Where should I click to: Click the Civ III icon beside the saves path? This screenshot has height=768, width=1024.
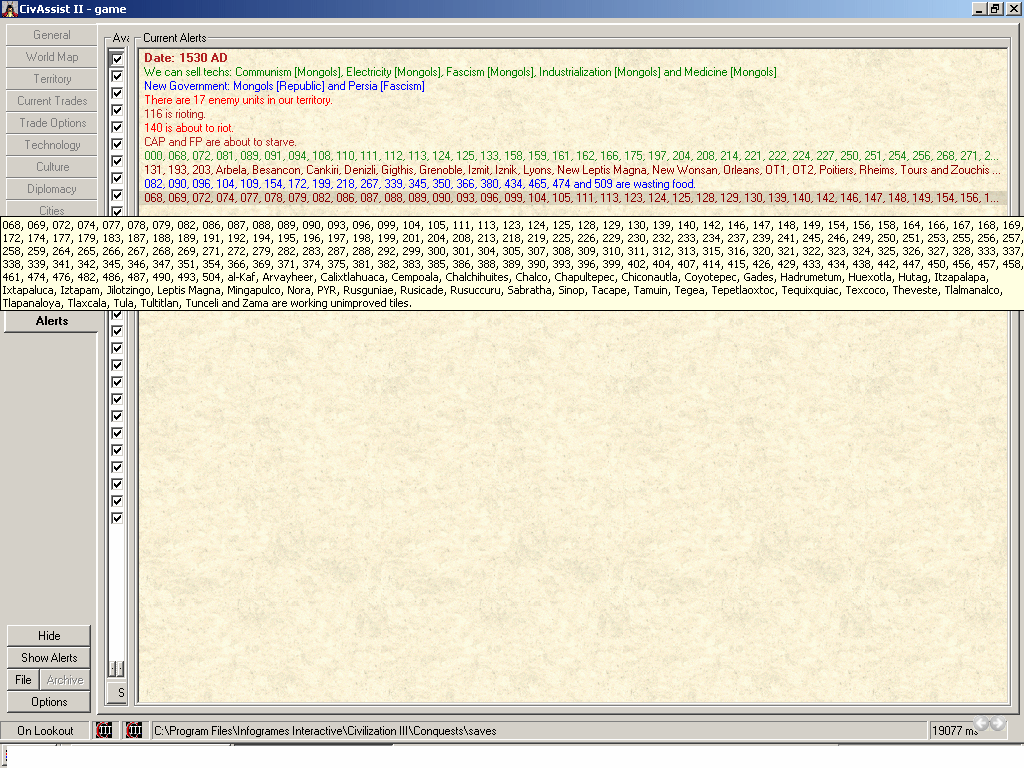tap(134, 730)
